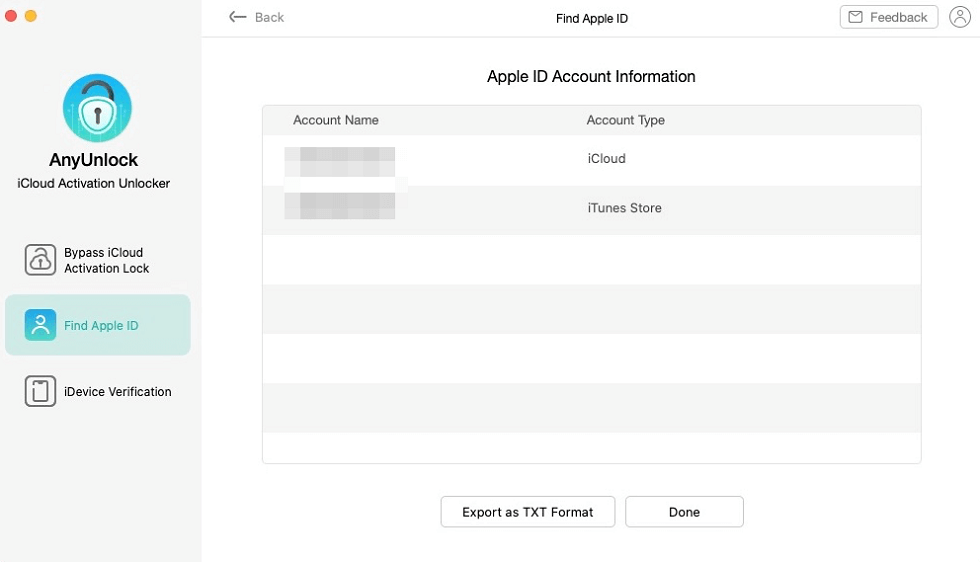
Task: Click the Account Name column header
Action: [x=335, y=120]
